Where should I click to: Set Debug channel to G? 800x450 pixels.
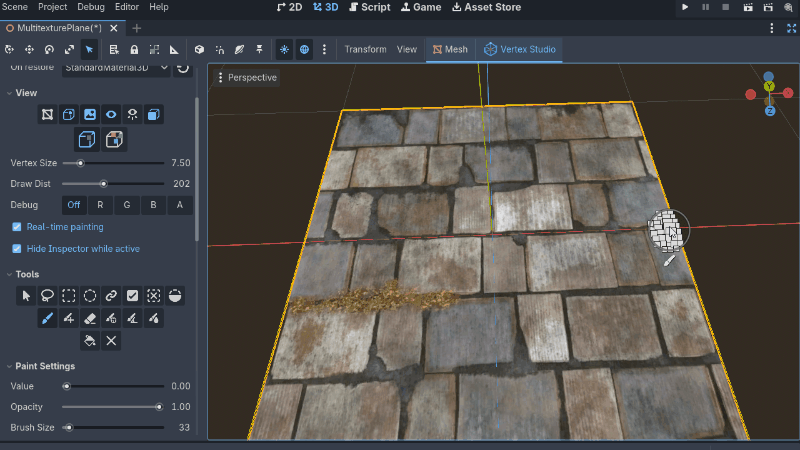click(x=127, y=205)
